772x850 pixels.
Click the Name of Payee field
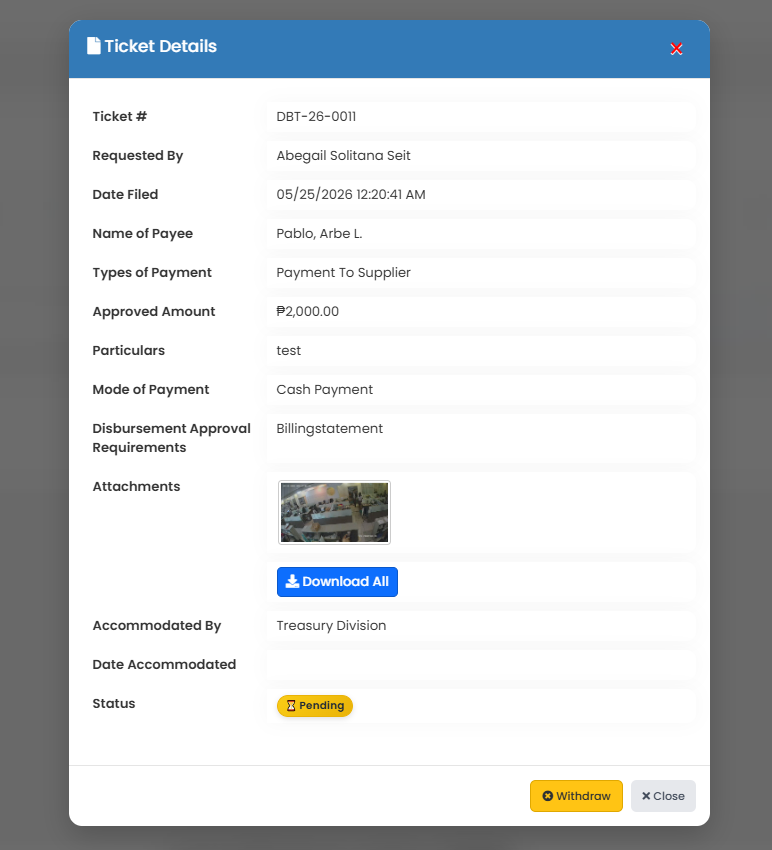pyautogui.click(x=480, y=234)
